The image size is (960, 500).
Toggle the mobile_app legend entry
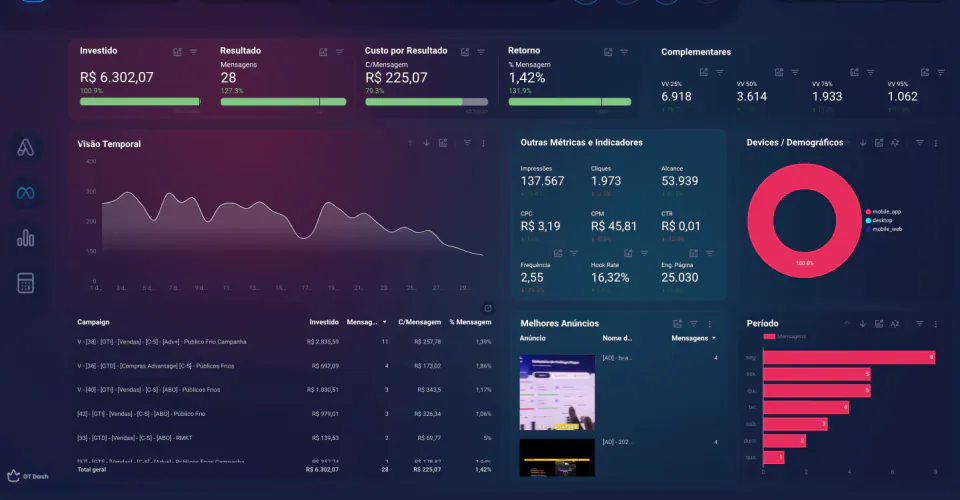[887, 212]
